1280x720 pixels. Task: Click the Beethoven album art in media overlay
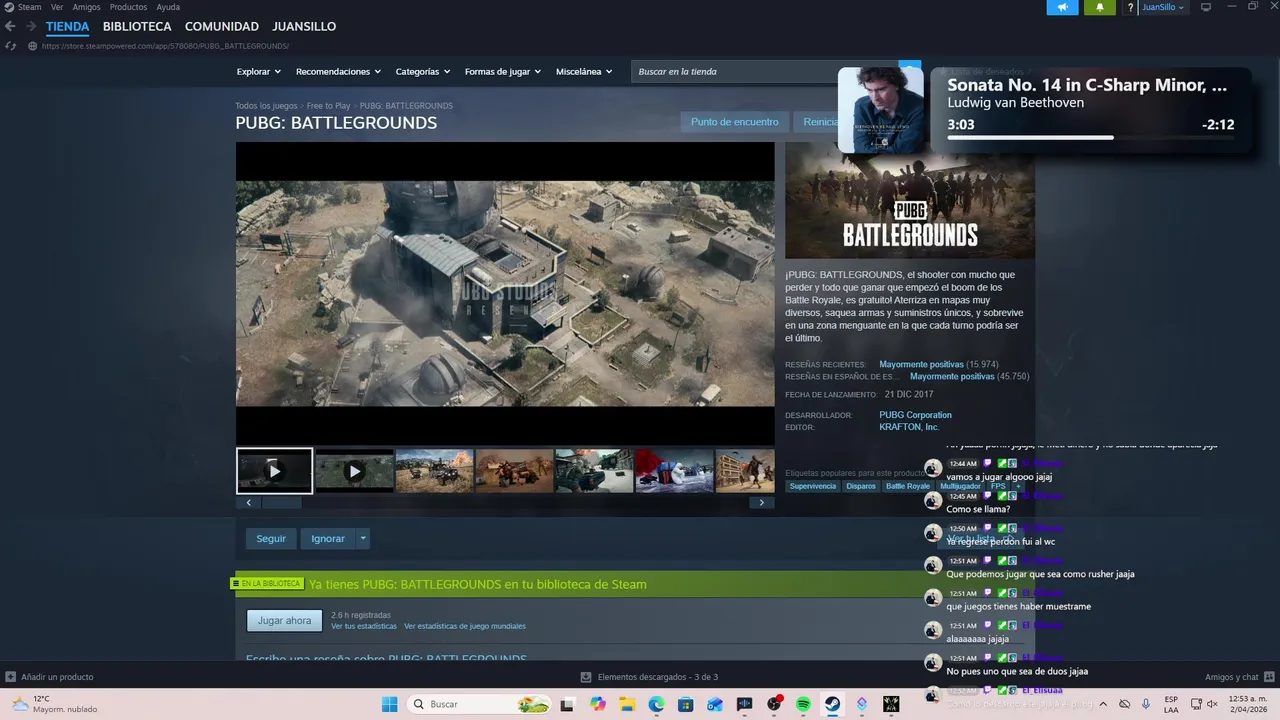pos(881,110)
